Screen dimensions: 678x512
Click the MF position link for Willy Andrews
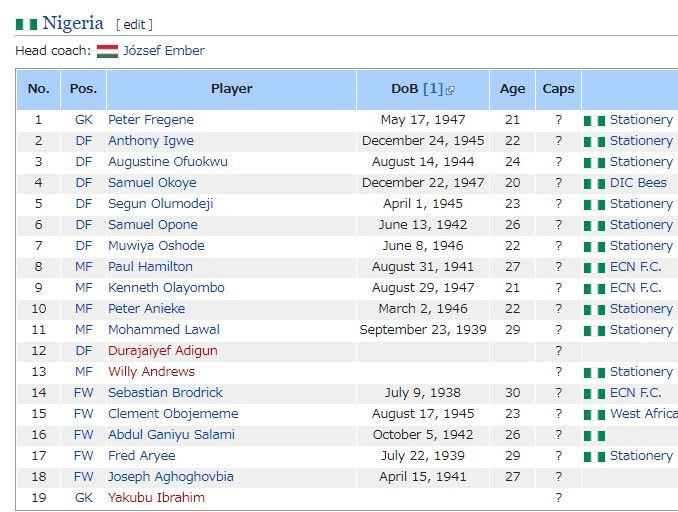[83, 371]
